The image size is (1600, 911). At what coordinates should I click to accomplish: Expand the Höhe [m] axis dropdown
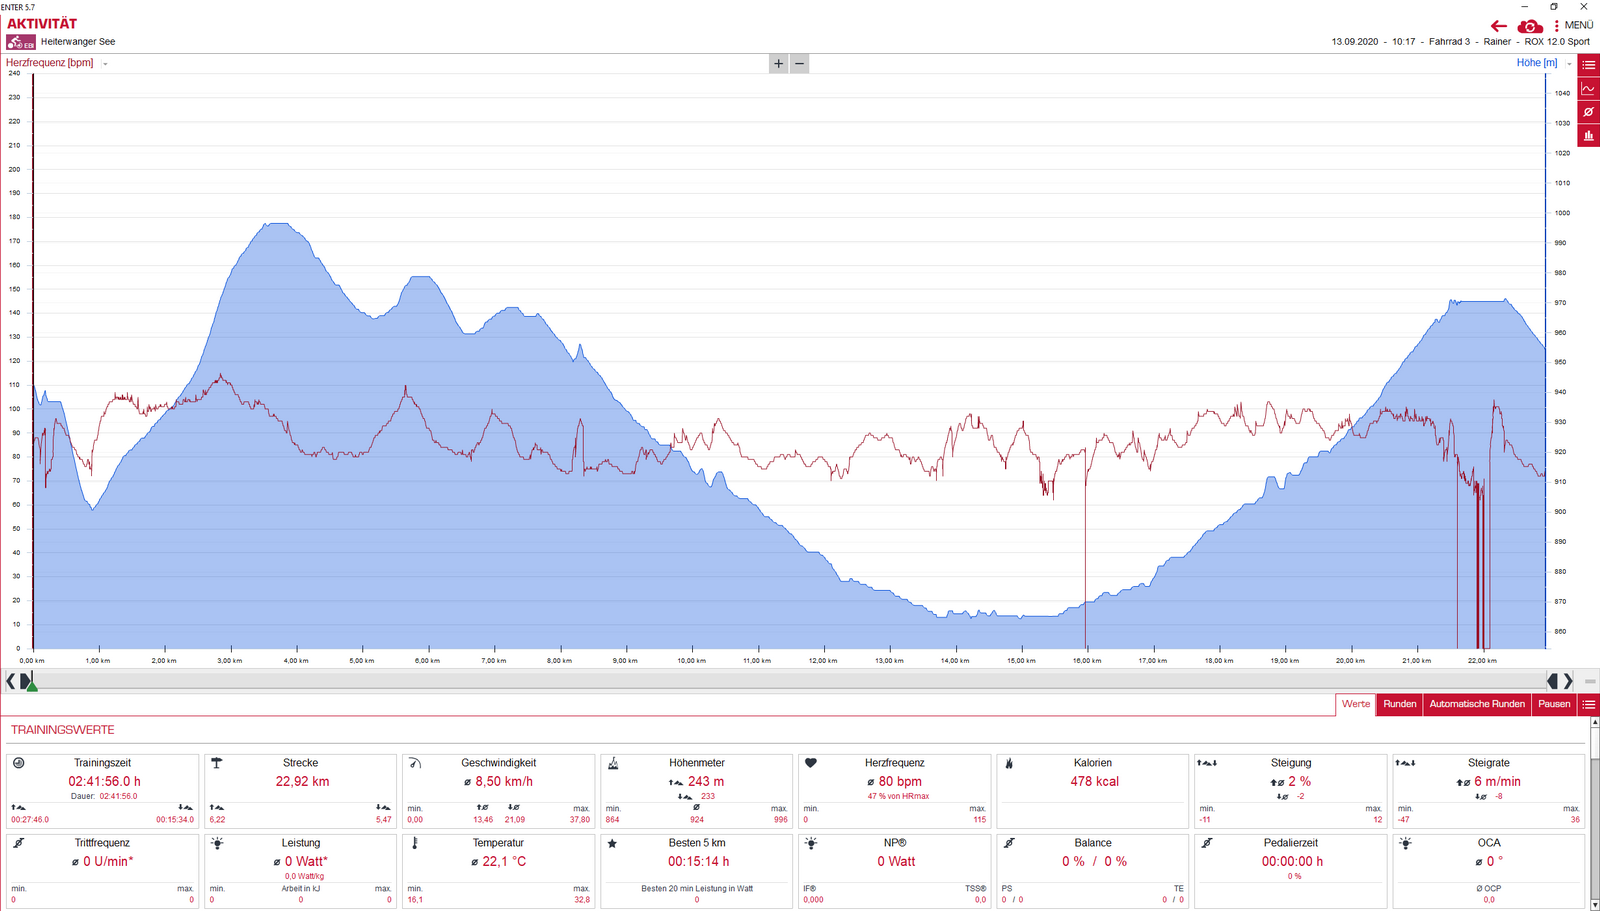[1569, 64]
